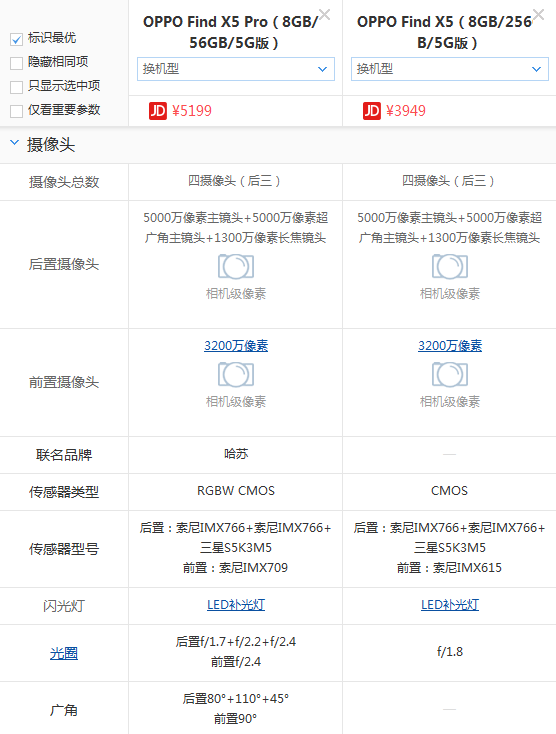Click 四摄像头（后三）for Find X5 Pro
This screenshot has height=734, width=556.
[x=234, y=181]
